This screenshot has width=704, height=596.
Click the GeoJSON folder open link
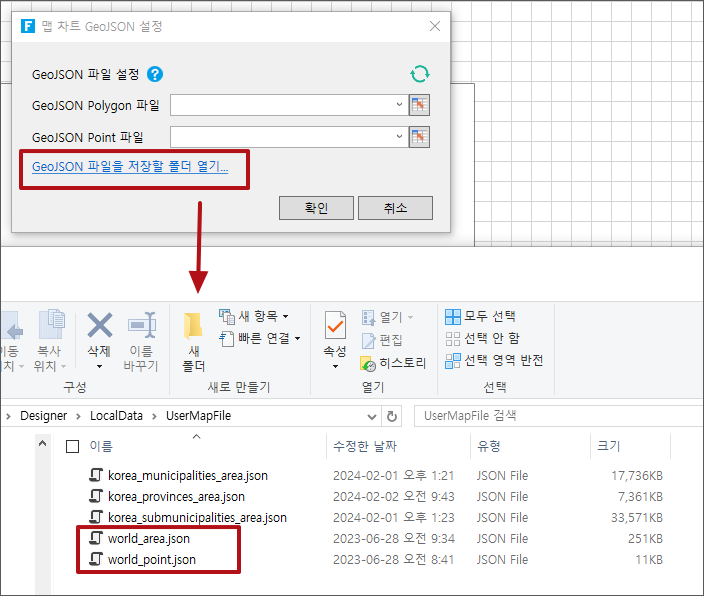coord(130,167)
